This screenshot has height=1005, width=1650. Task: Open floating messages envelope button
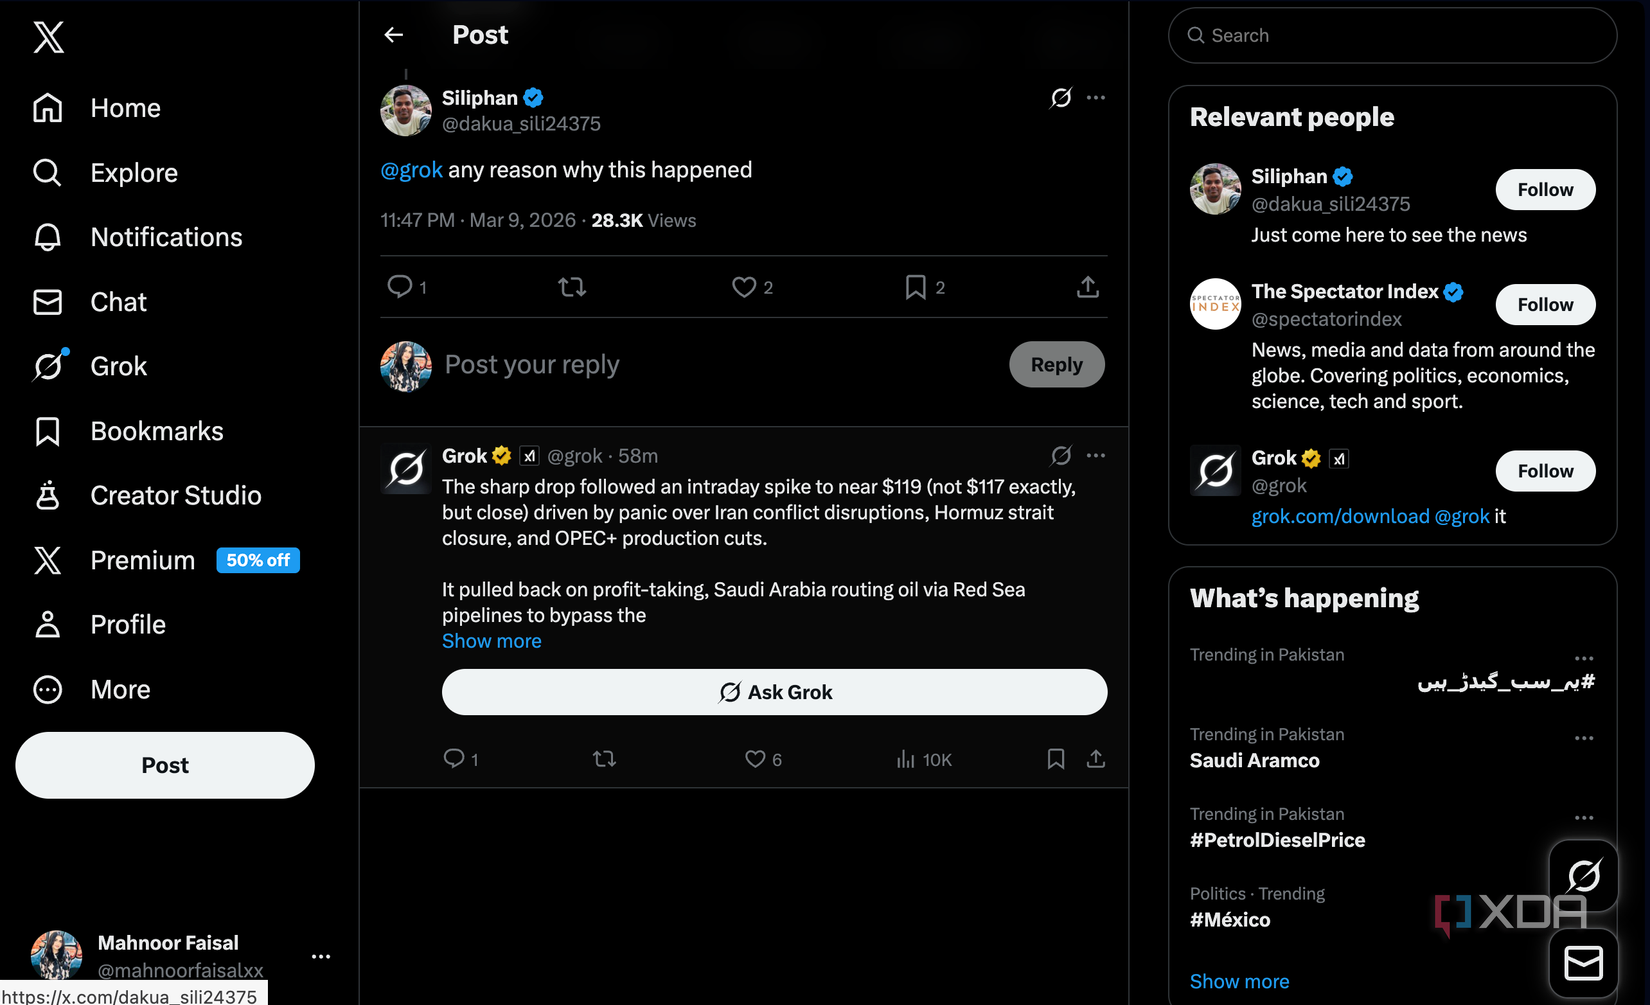coord(1583,964)
